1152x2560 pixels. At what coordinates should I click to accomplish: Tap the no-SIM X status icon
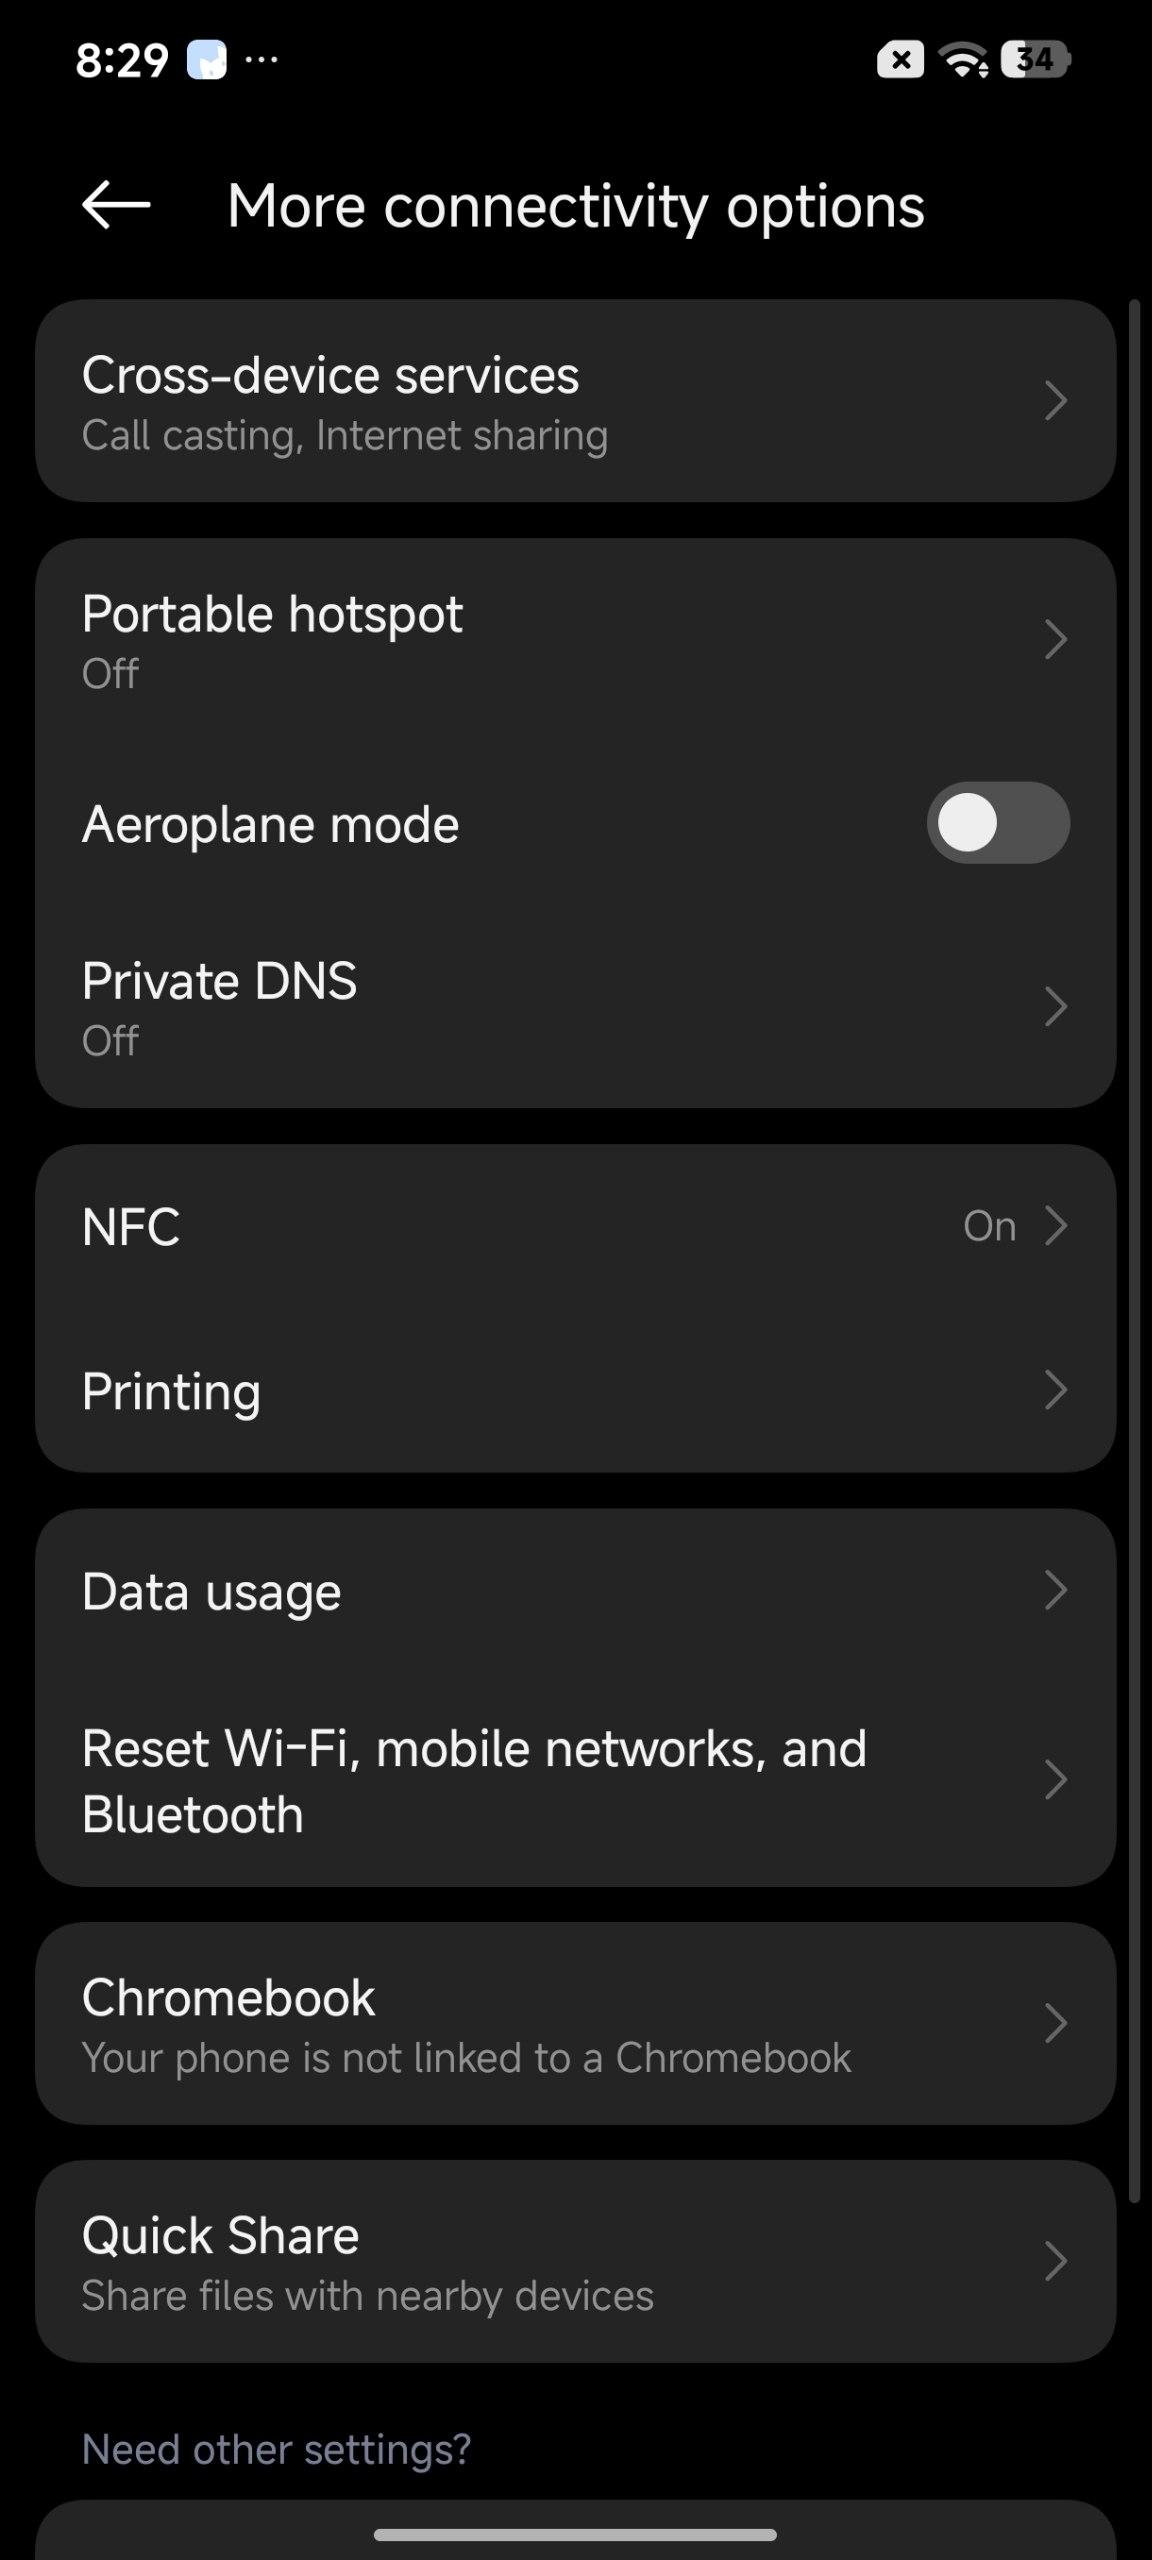(900, 60)
